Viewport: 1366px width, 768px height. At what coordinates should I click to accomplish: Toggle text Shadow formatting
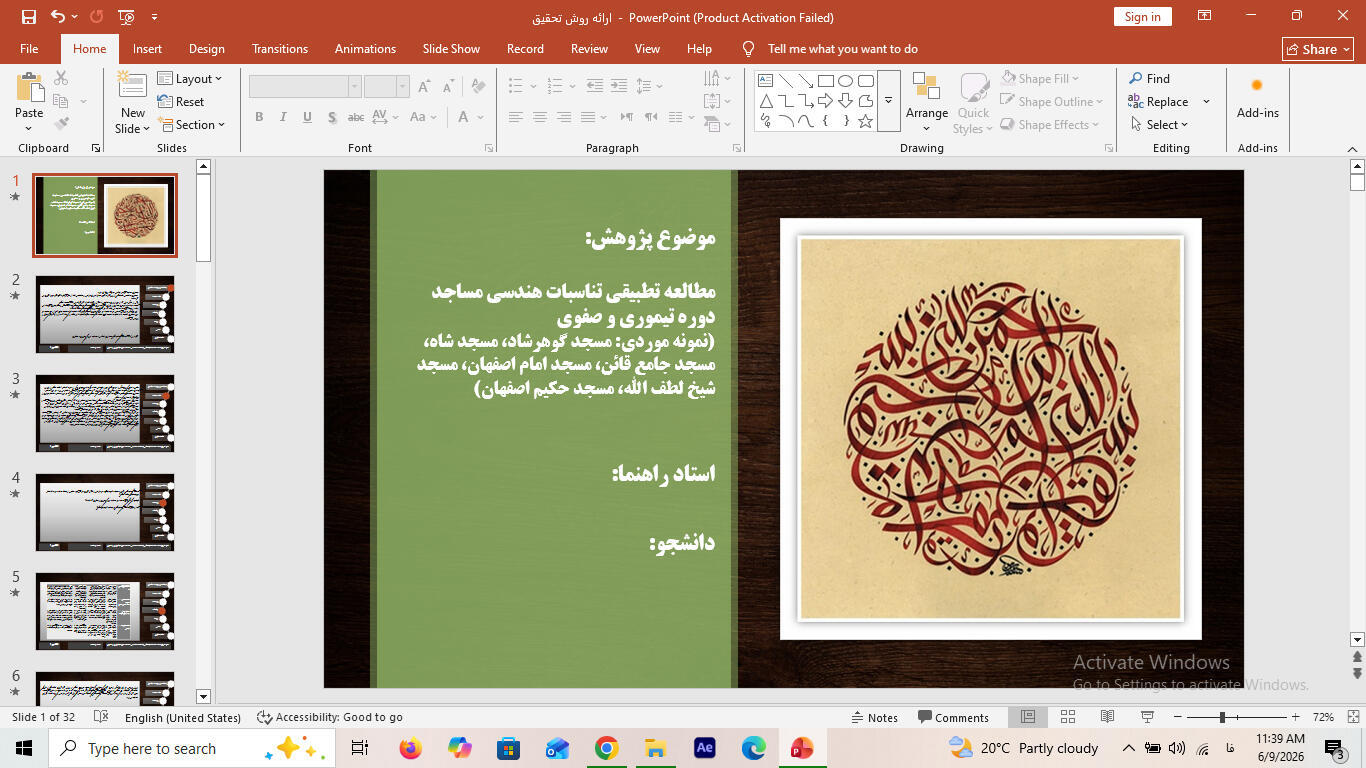pyautogui.click(x=332, y=117)
